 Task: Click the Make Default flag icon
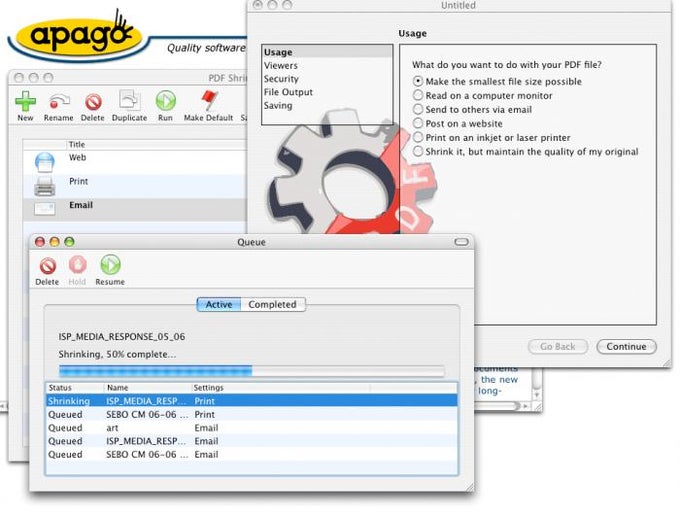(209, 101)
